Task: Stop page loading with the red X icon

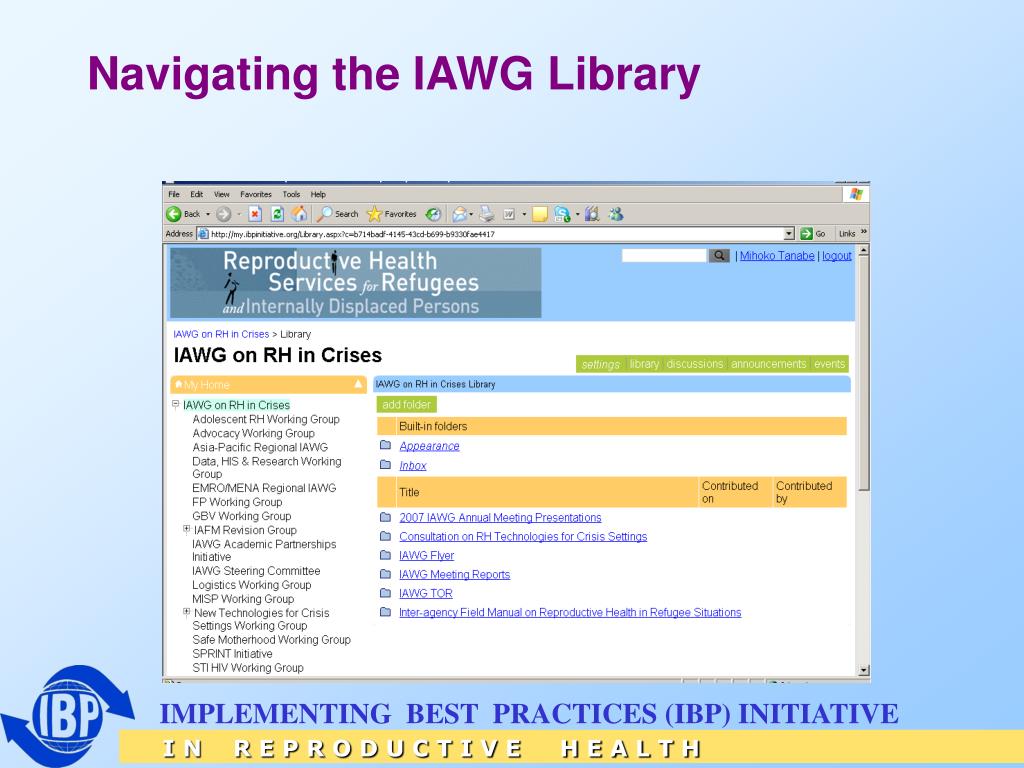Action: [x=255, y=214]
